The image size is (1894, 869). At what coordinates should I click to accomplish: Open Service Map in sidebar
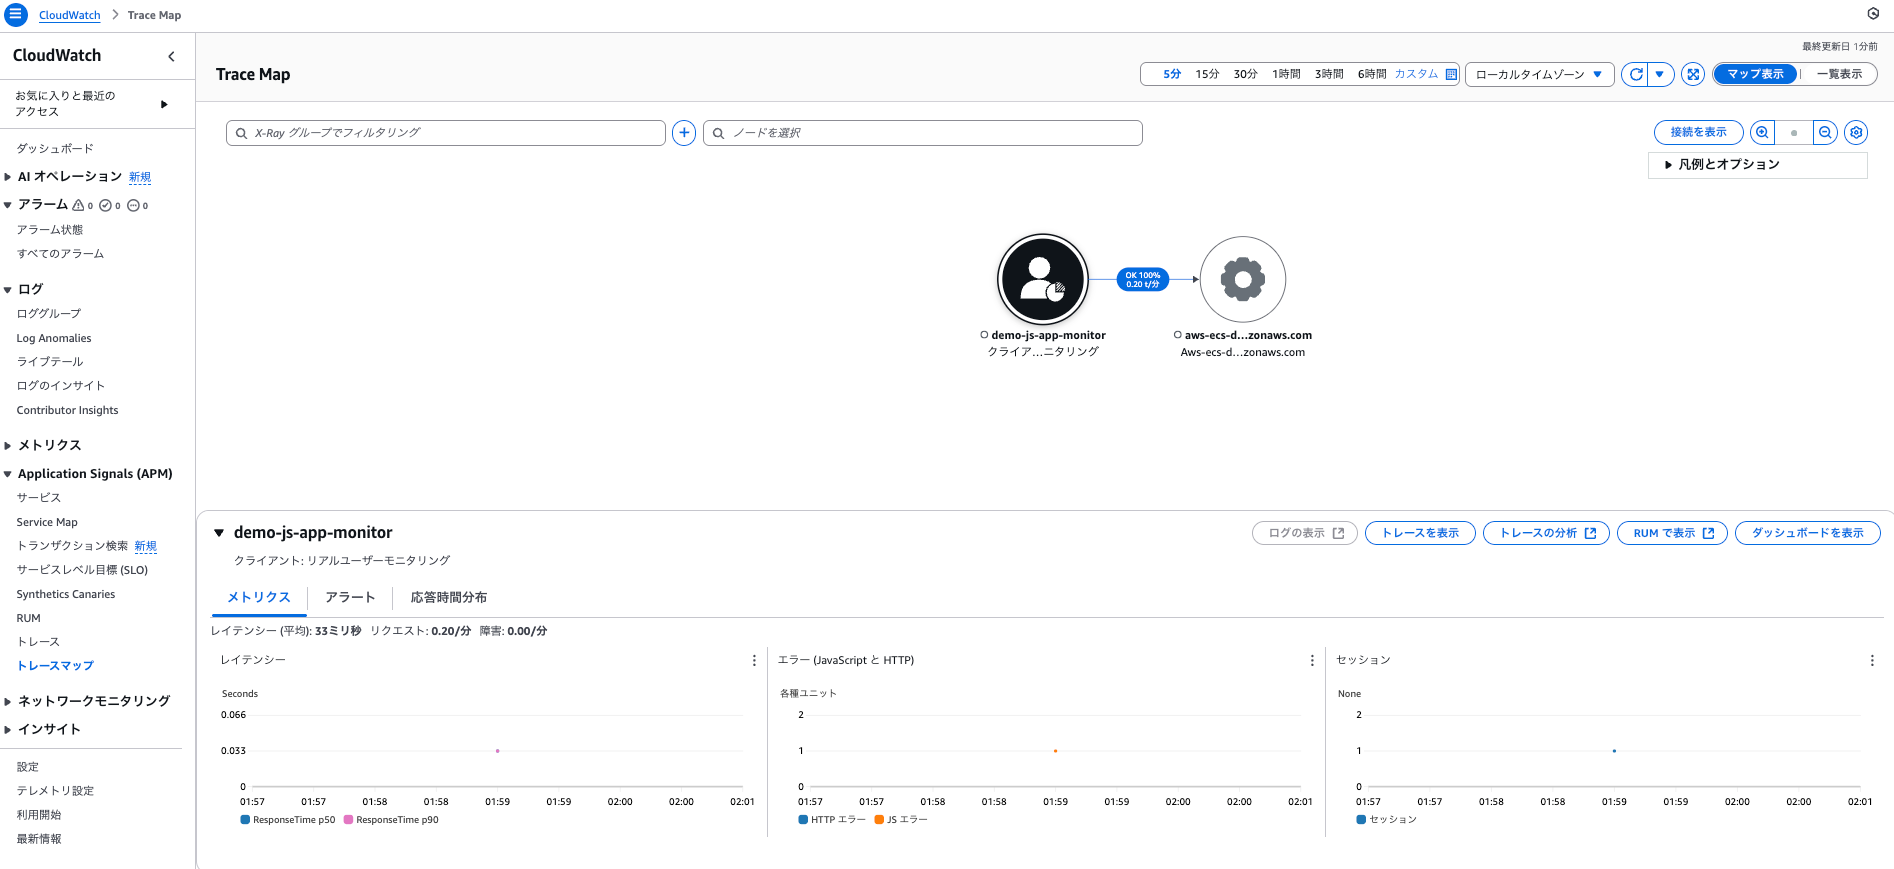tap(47, 522)
